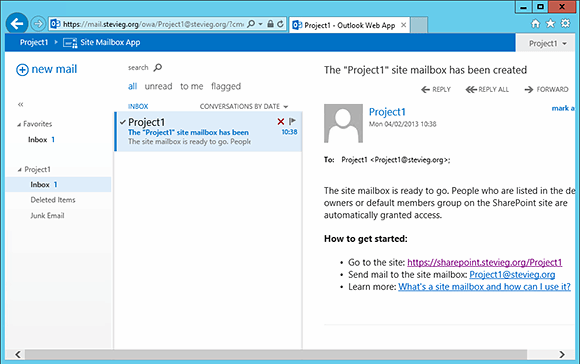Show all messages filter
The width and height of the screenshot is (580, 364).
point(132,87)
